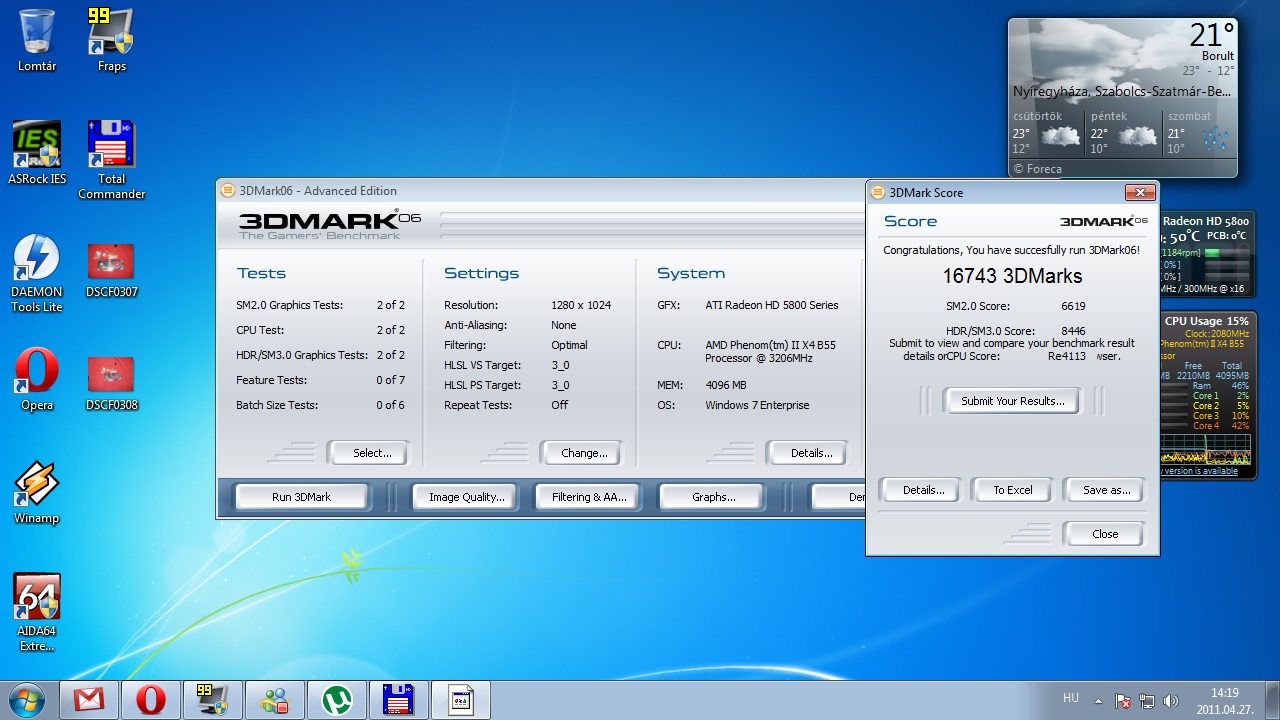This screenshot has height=720, width=1280.
Task: Click the SM2.0 Score value 6619
Action: point(1073,306)
